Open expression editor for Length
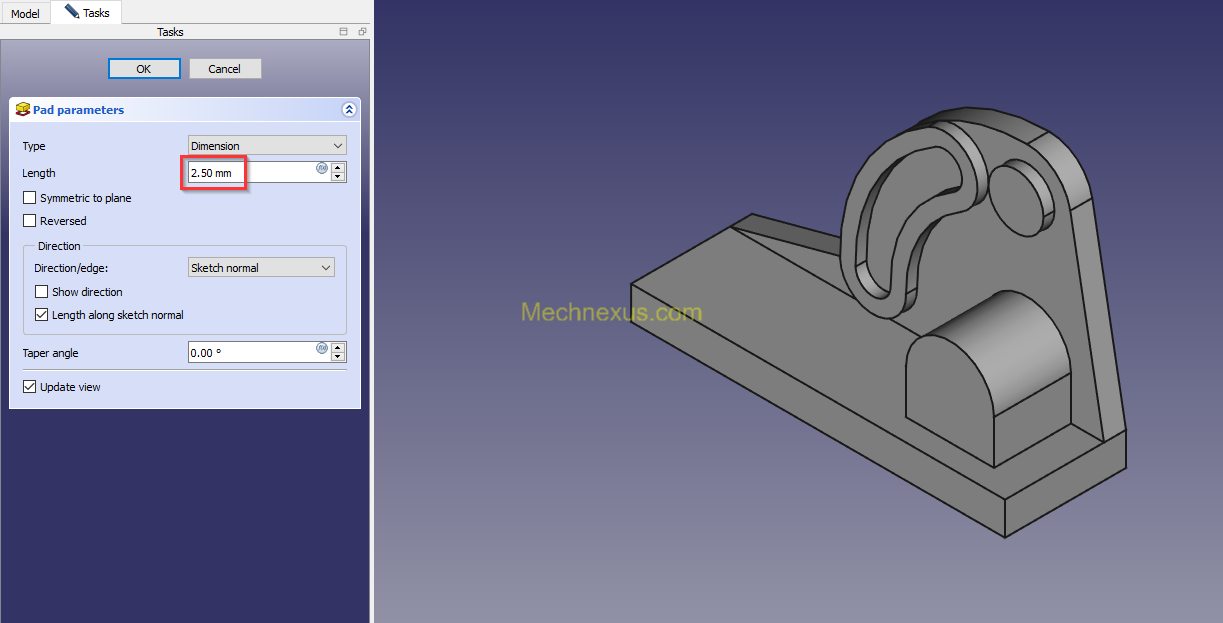The height and width of the screenshot is (623, 1223). tap(322, 168)
